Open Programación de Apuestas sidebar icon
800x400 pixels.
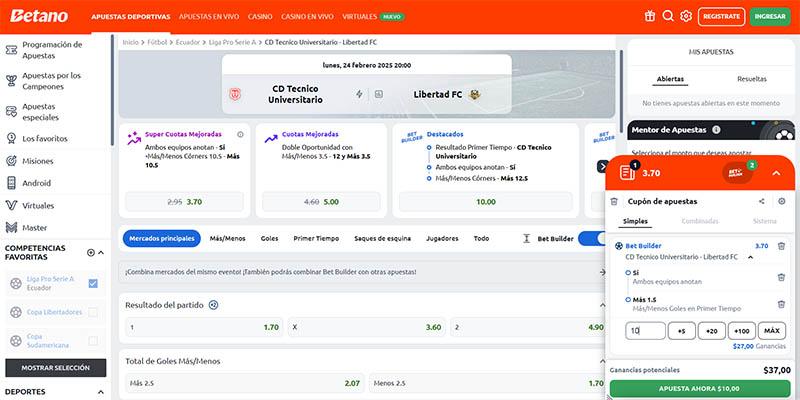point(11,50)
